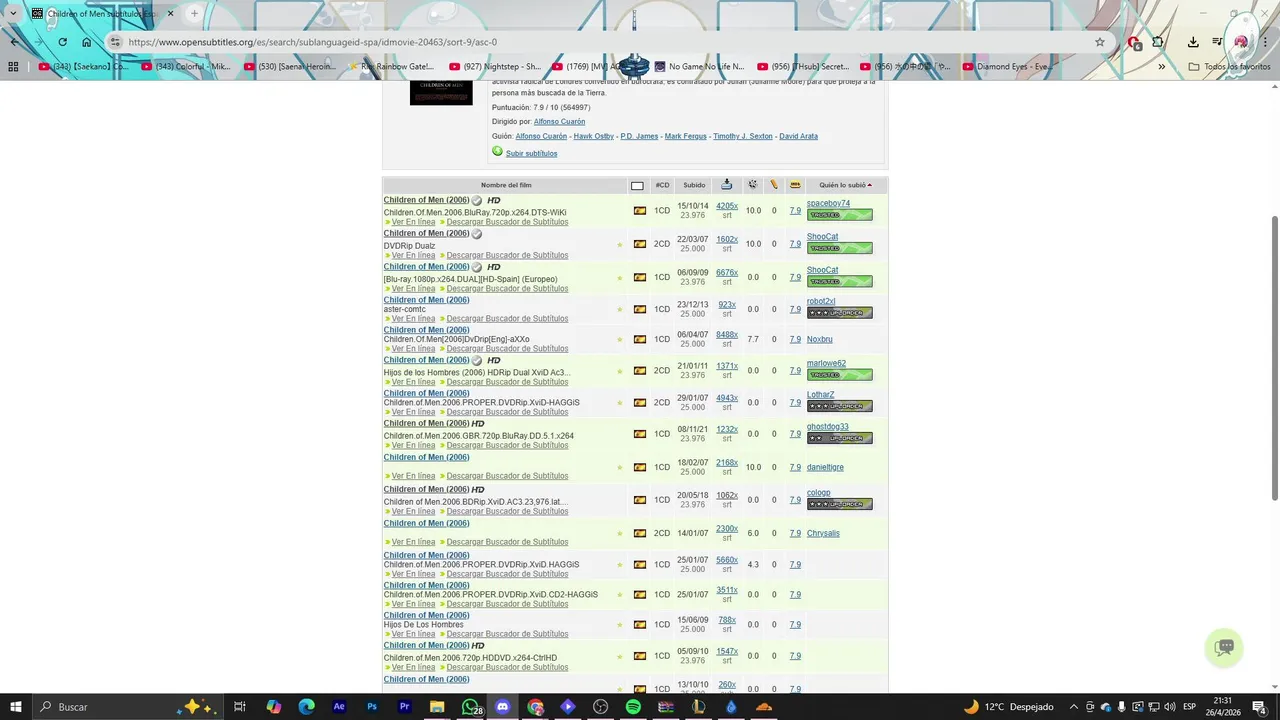Open WhatsApp from the taskbar
The image size is (1280, 720).
tap(470, 707)
